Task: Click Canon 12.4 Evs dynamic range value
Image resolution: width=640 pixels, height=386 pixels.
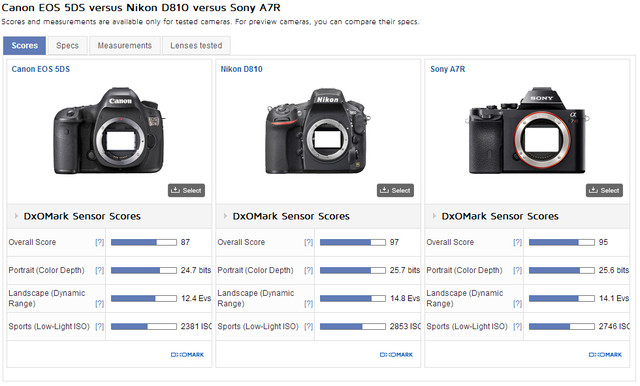Action: click(x=196, y=298)
